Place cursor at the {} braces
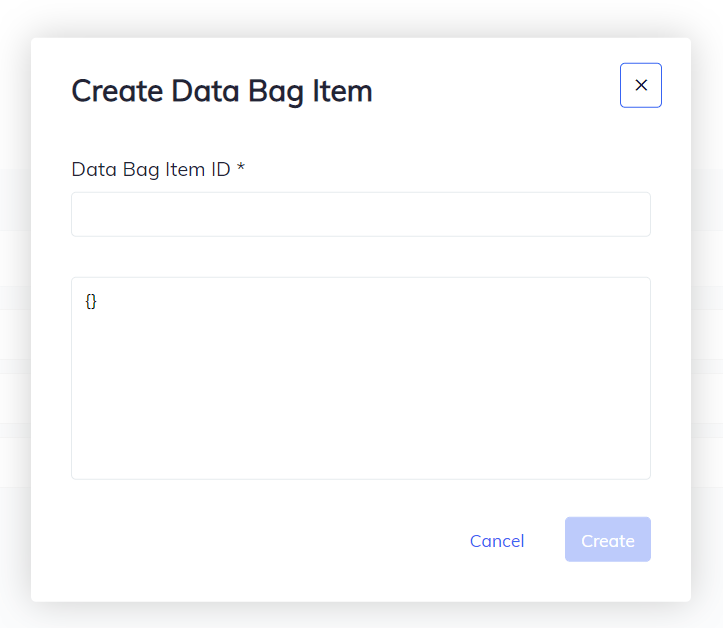 pyautogui.click(x=91, y=300)
